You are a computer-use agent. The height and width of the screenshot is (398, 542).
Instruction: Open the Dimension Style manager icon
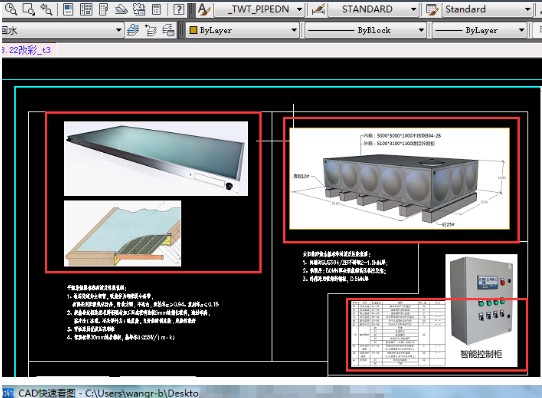click(318, 10)
